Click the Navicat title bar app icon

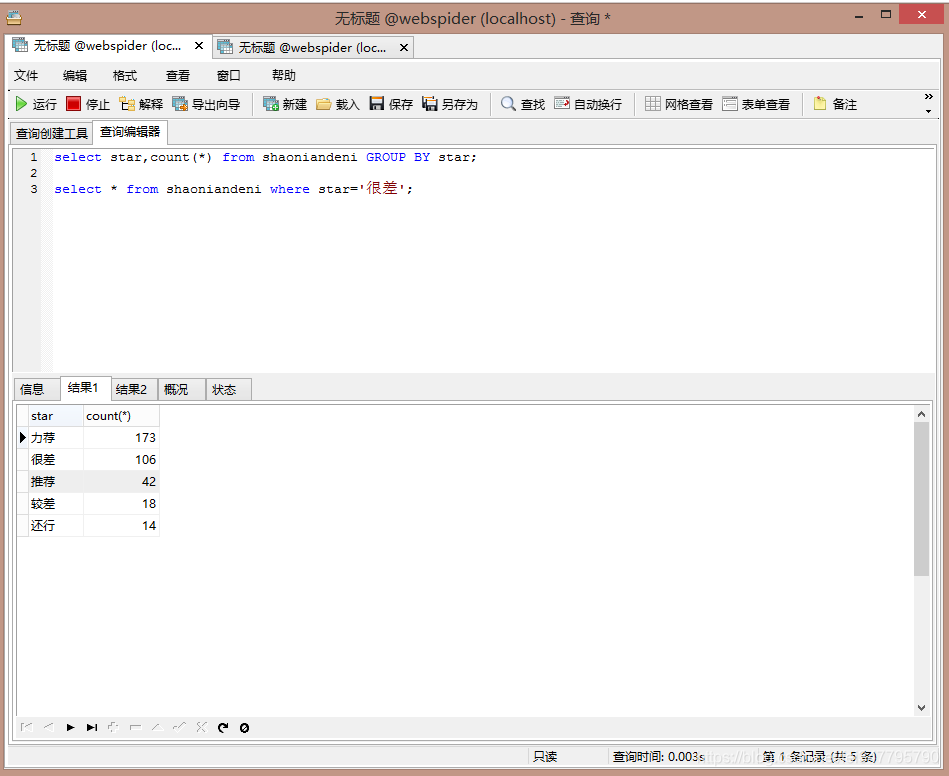coord(15,18)
